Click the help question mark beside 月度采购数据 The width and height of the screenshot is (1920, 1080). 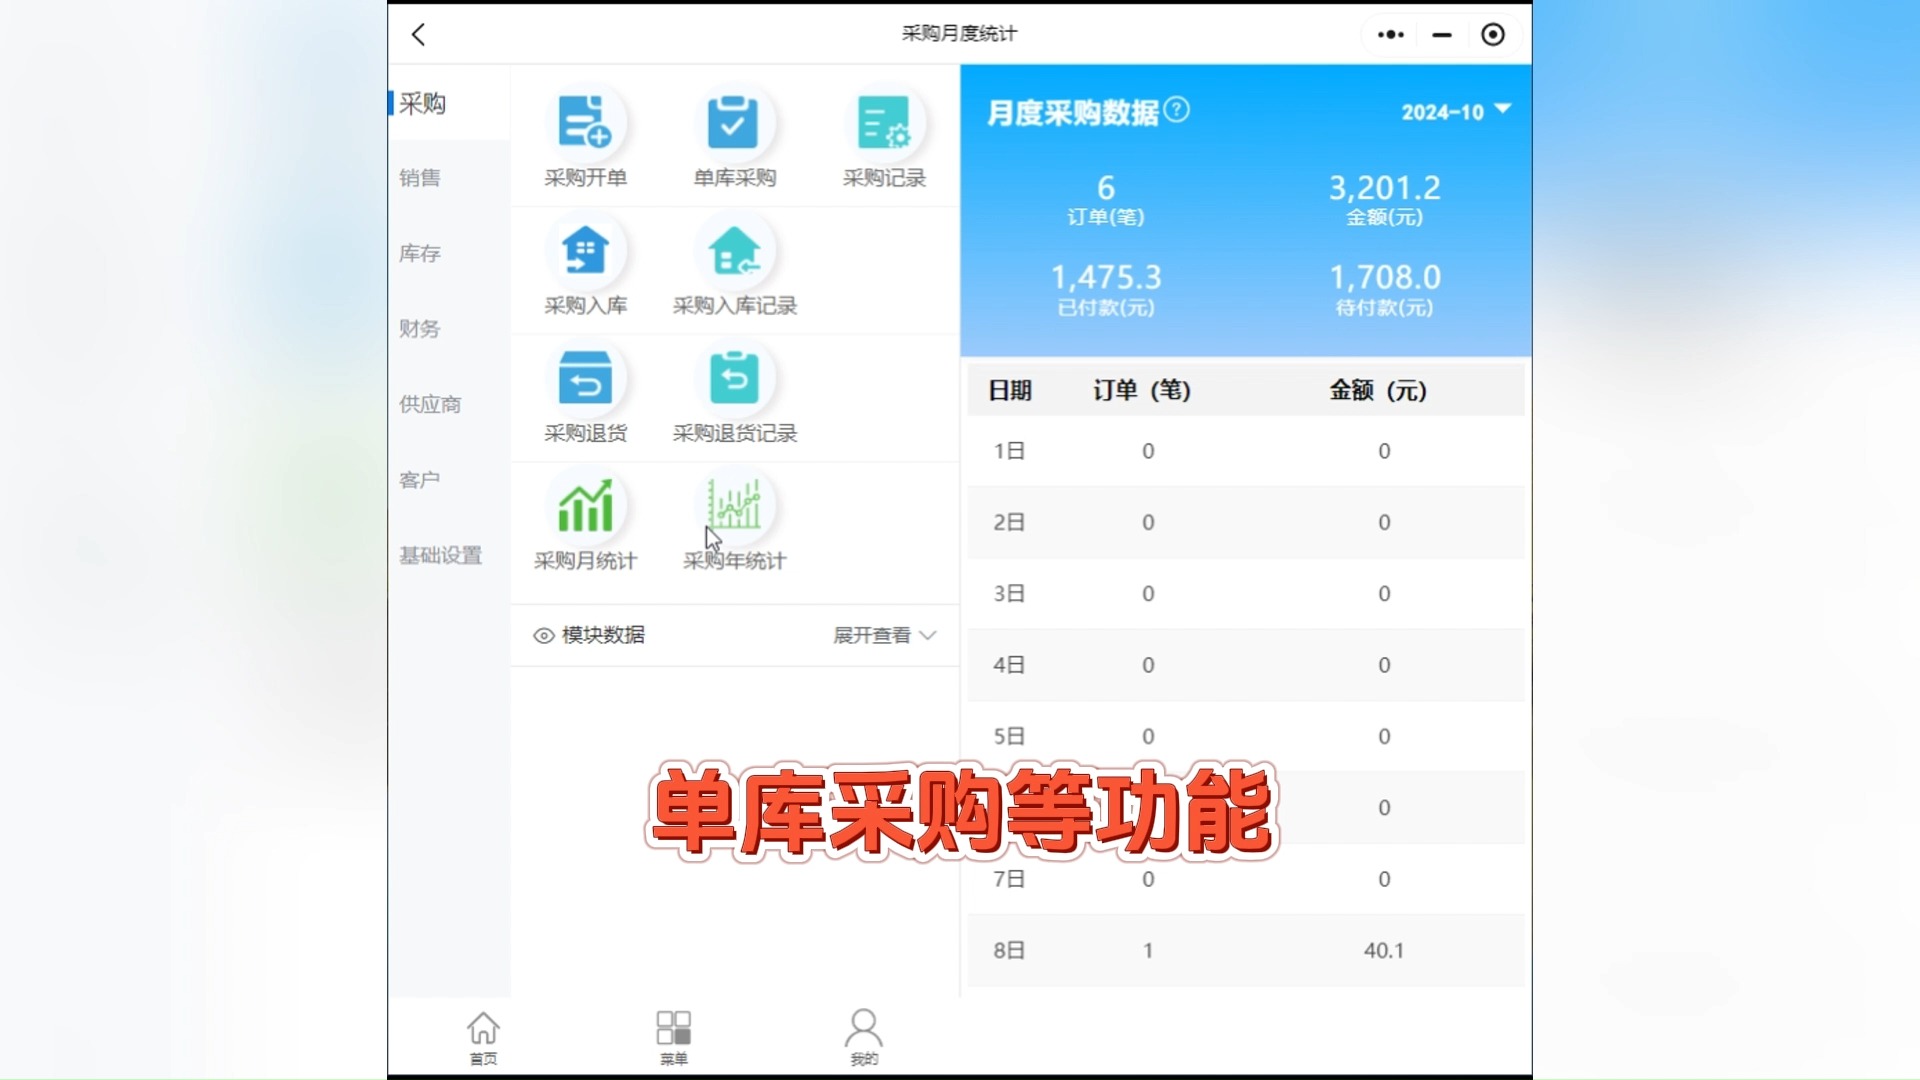tap(1178, 109)
